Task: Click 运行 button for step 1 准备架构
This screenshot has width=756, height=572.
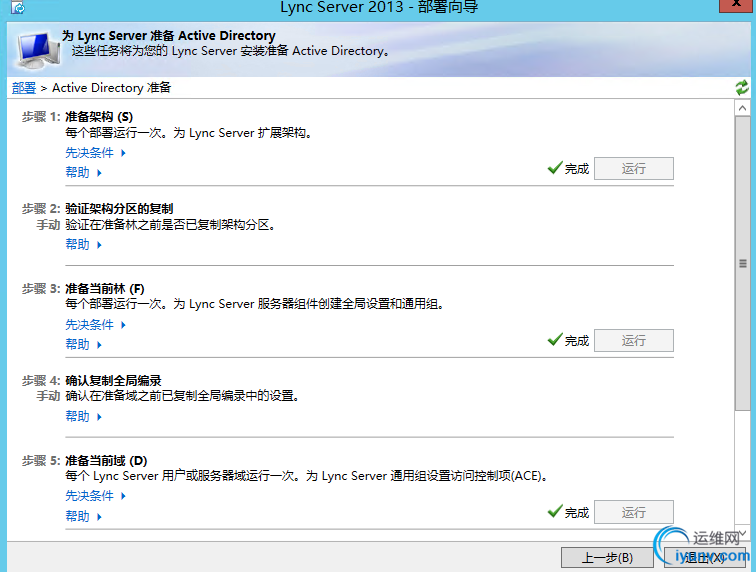Action: click(634, 168)
